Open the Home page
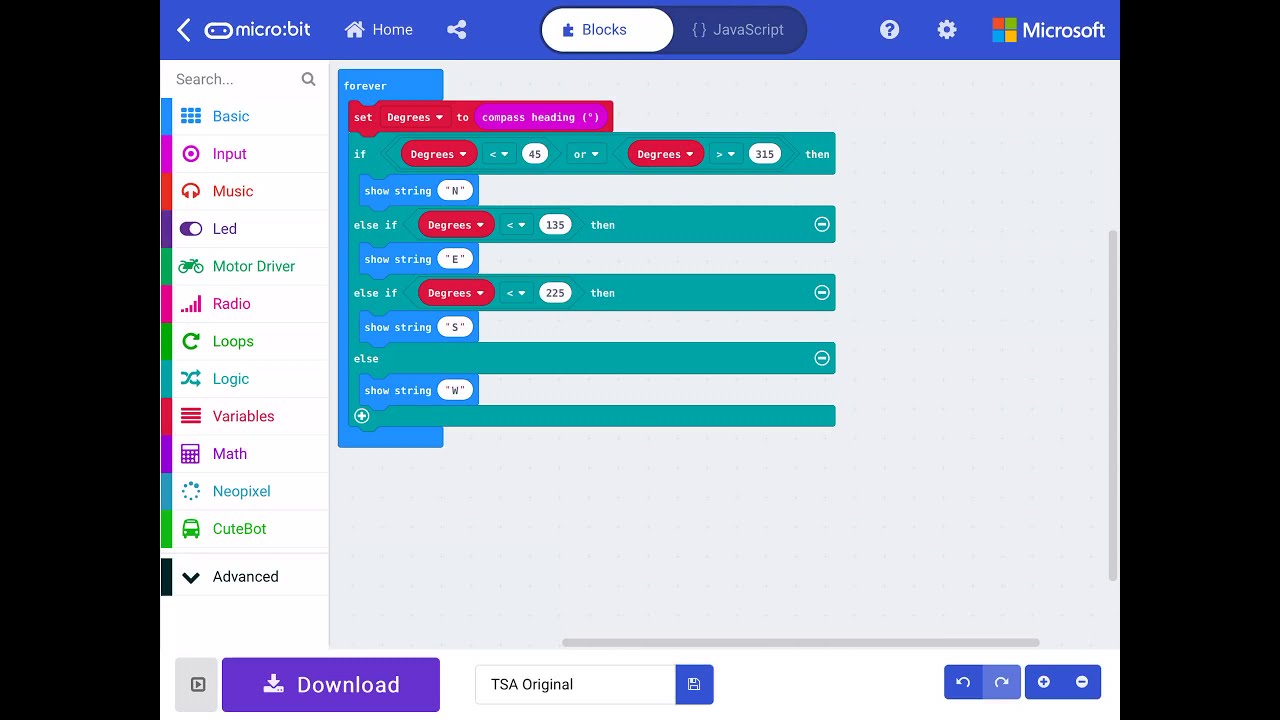Image resolution: width=1280 pixels, height=720 pixels. [x=379, y=30]
